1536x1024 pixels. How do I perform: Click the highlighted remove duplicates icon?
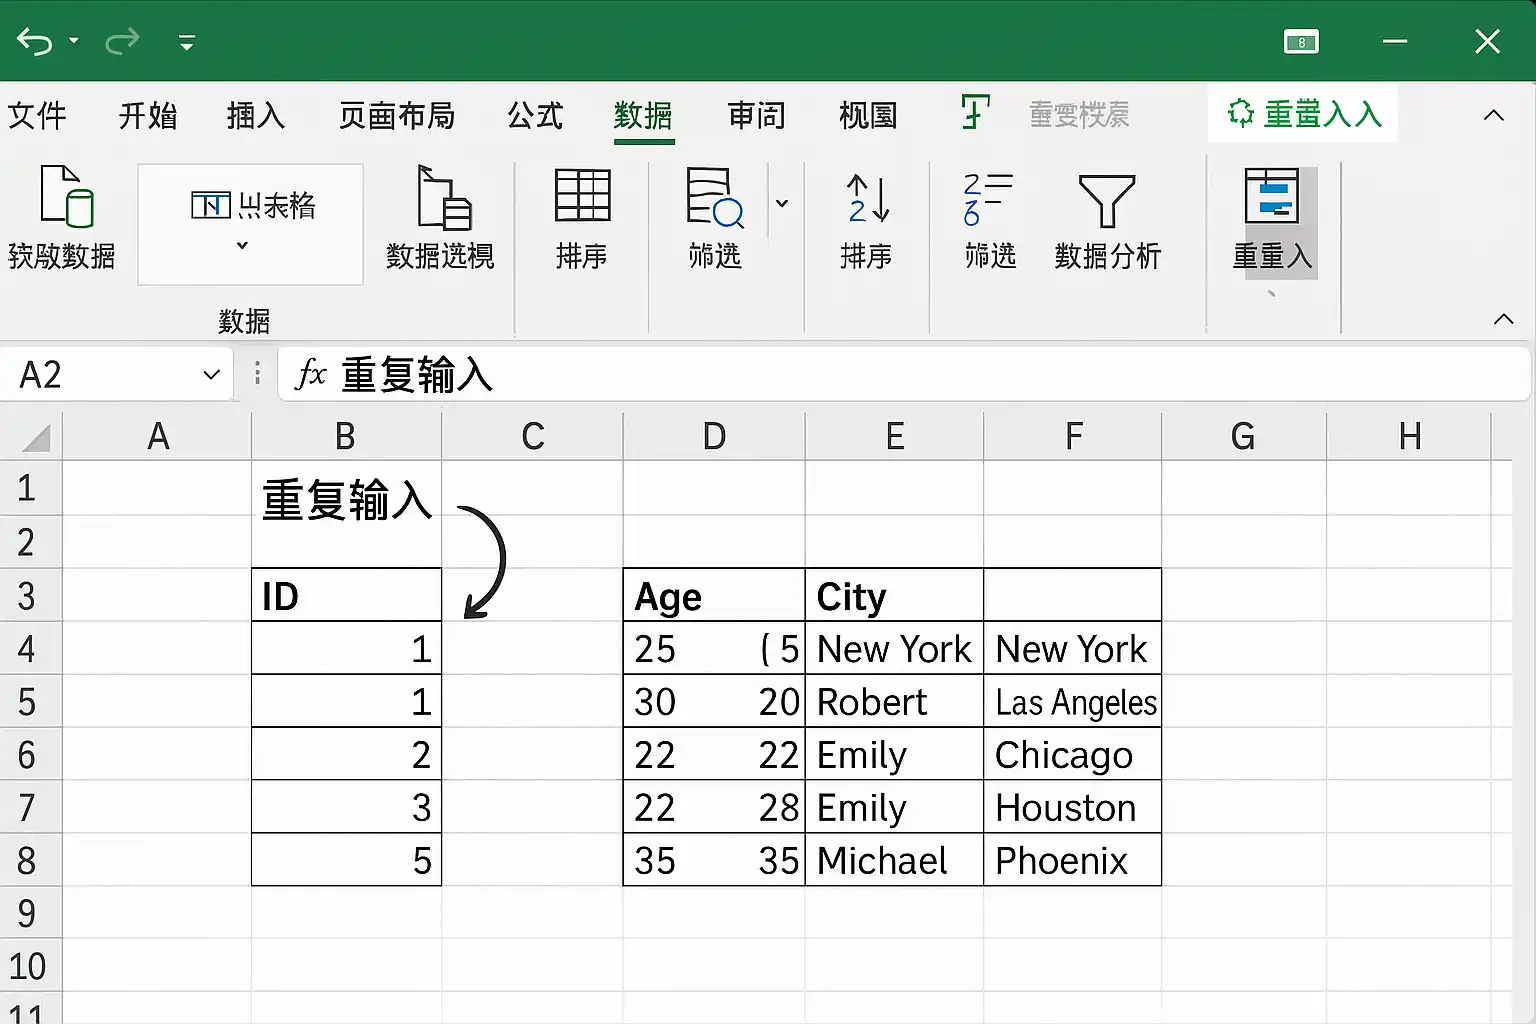[x=1271, y=196]
